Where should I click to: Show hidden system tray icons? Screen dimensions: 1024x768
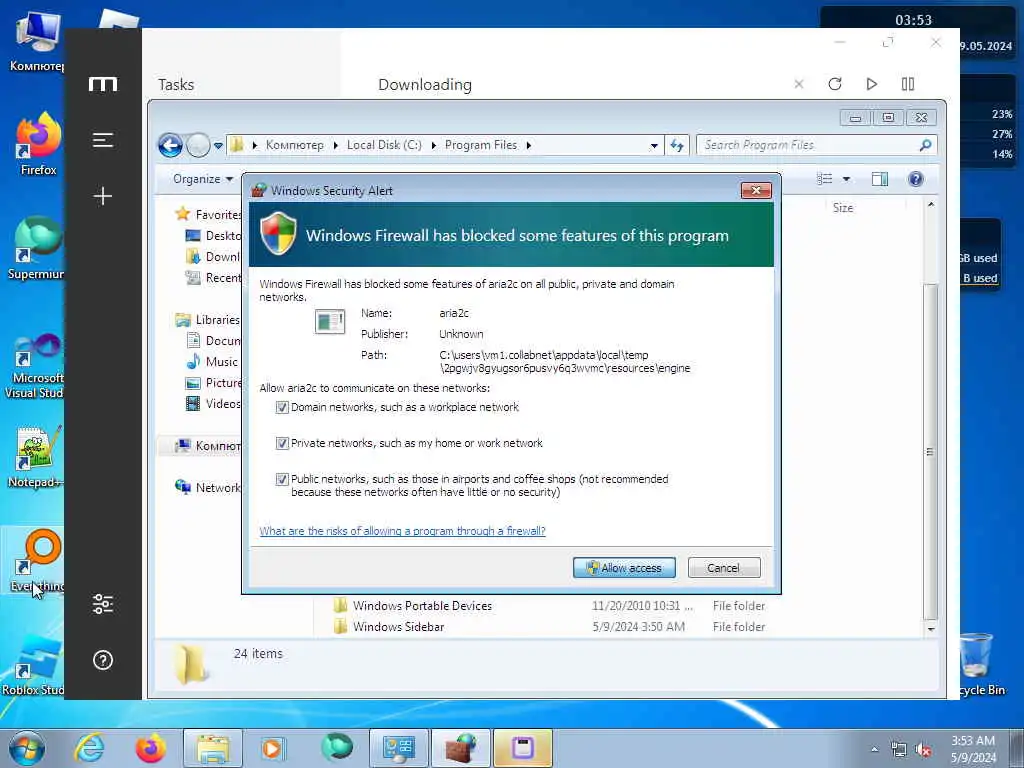pyautogui.click(x=874, y=749)
